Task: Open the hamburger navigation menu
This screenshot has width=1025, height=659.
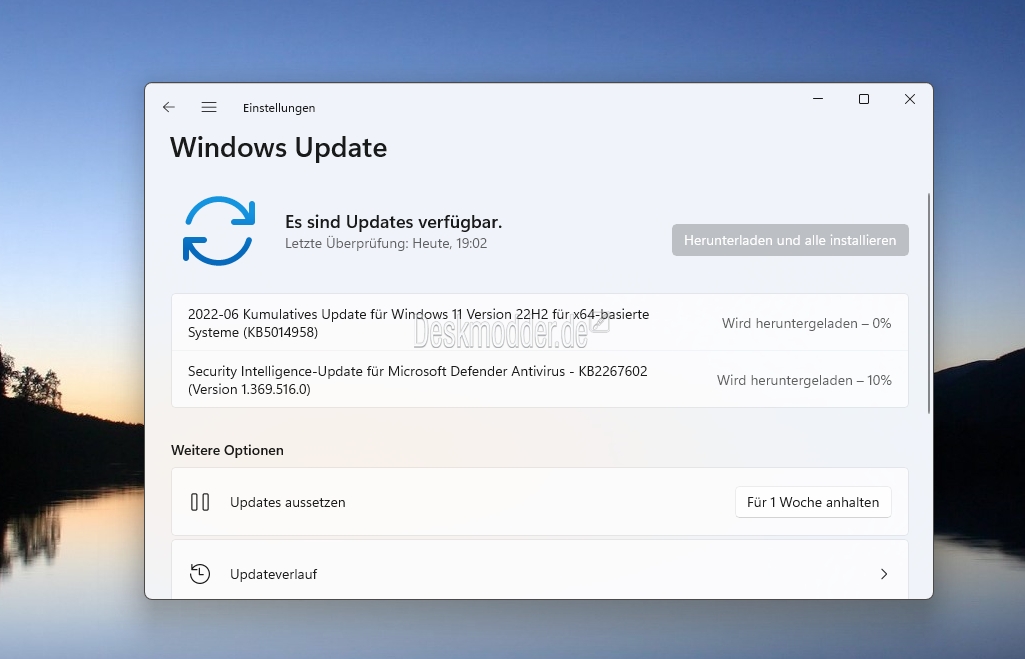Action: [209, 107]
